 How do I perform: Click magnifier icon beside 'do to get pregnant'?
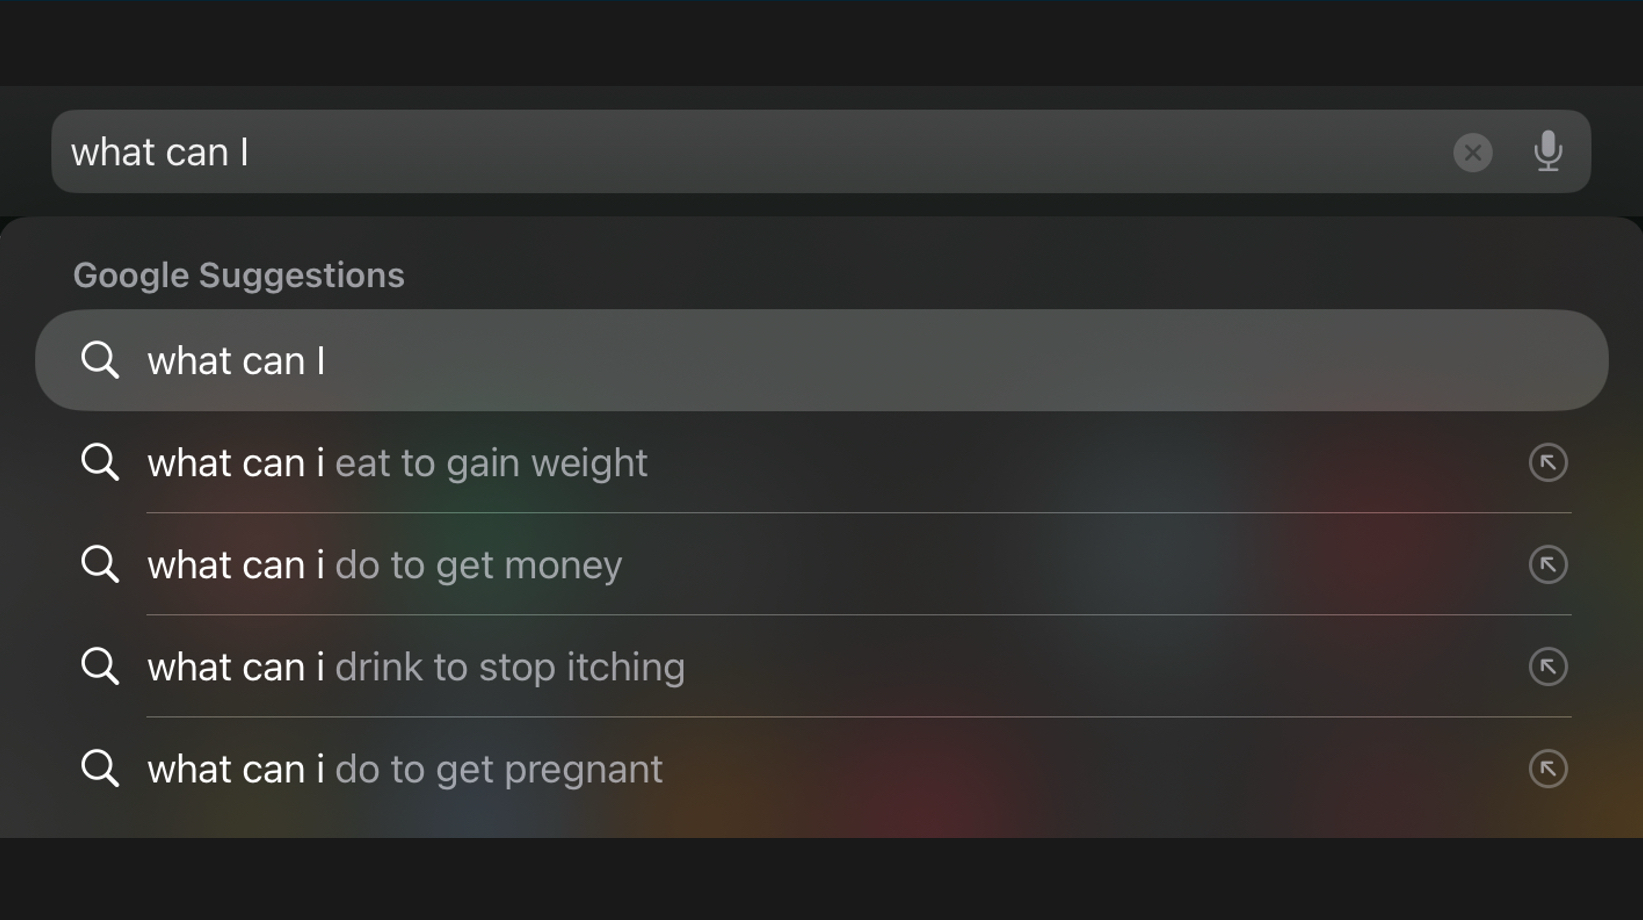pyautogui.click(x=100, y=769)
